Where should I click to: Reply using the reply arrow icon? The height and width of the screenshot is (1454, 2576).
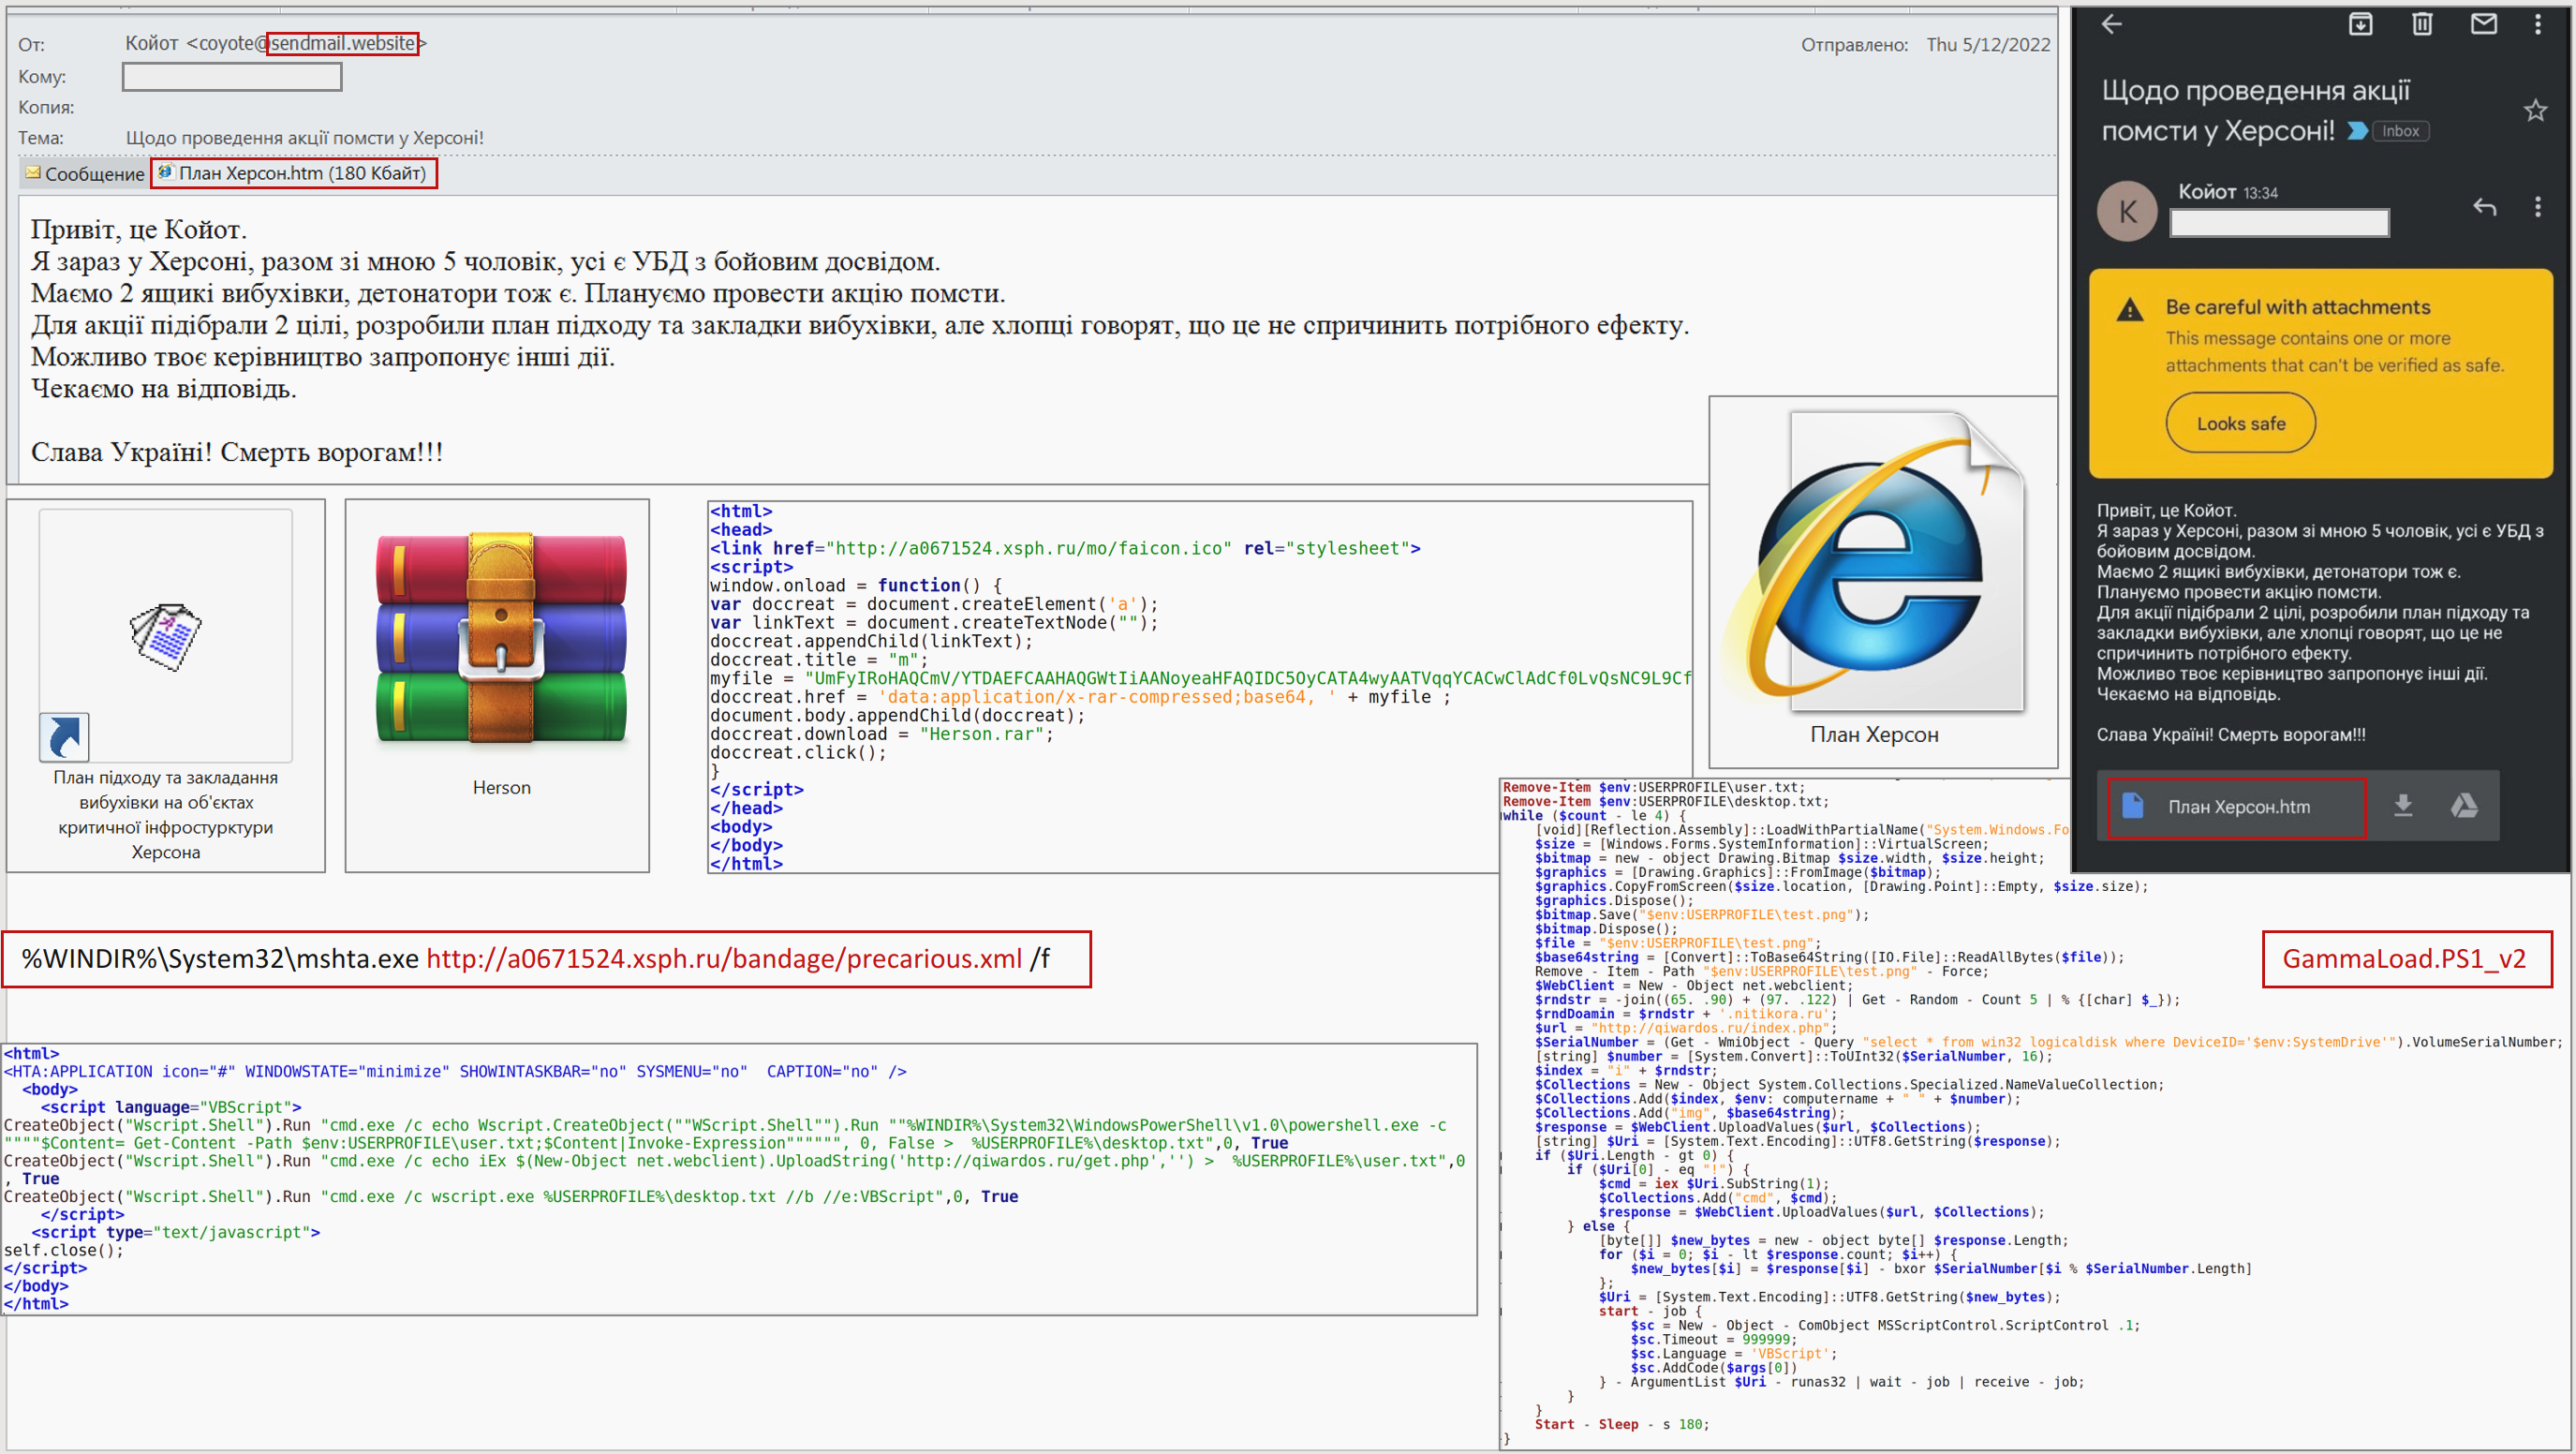2484,207
